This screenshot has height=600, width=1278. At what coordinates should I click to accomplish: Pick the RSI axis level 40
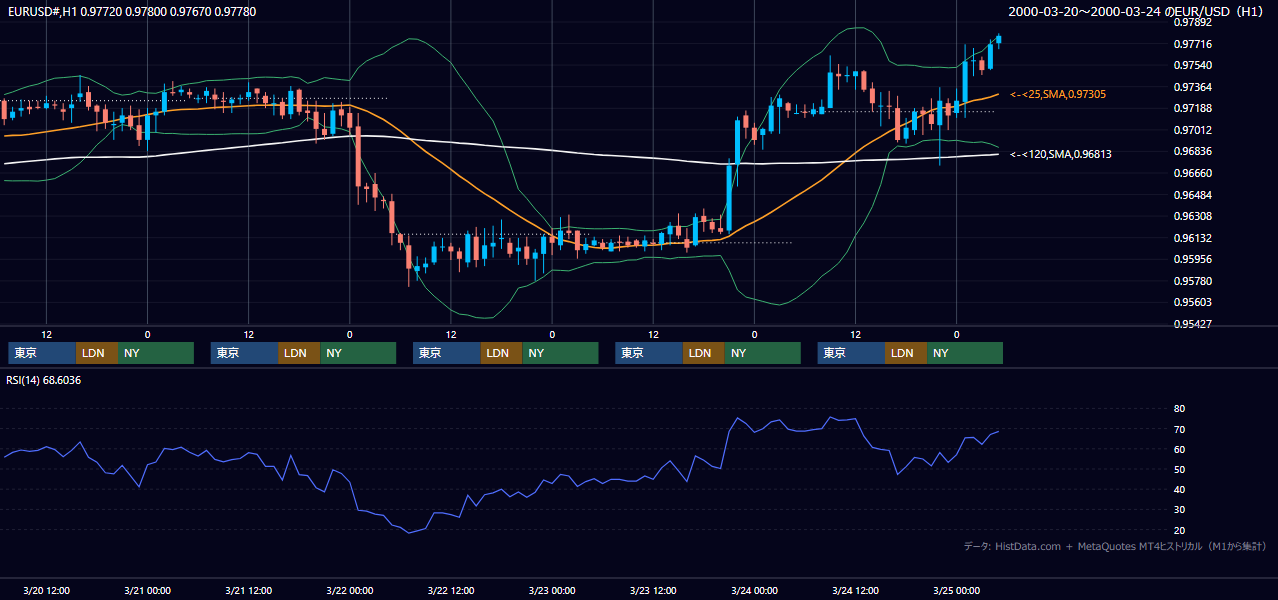point(1179,490)
